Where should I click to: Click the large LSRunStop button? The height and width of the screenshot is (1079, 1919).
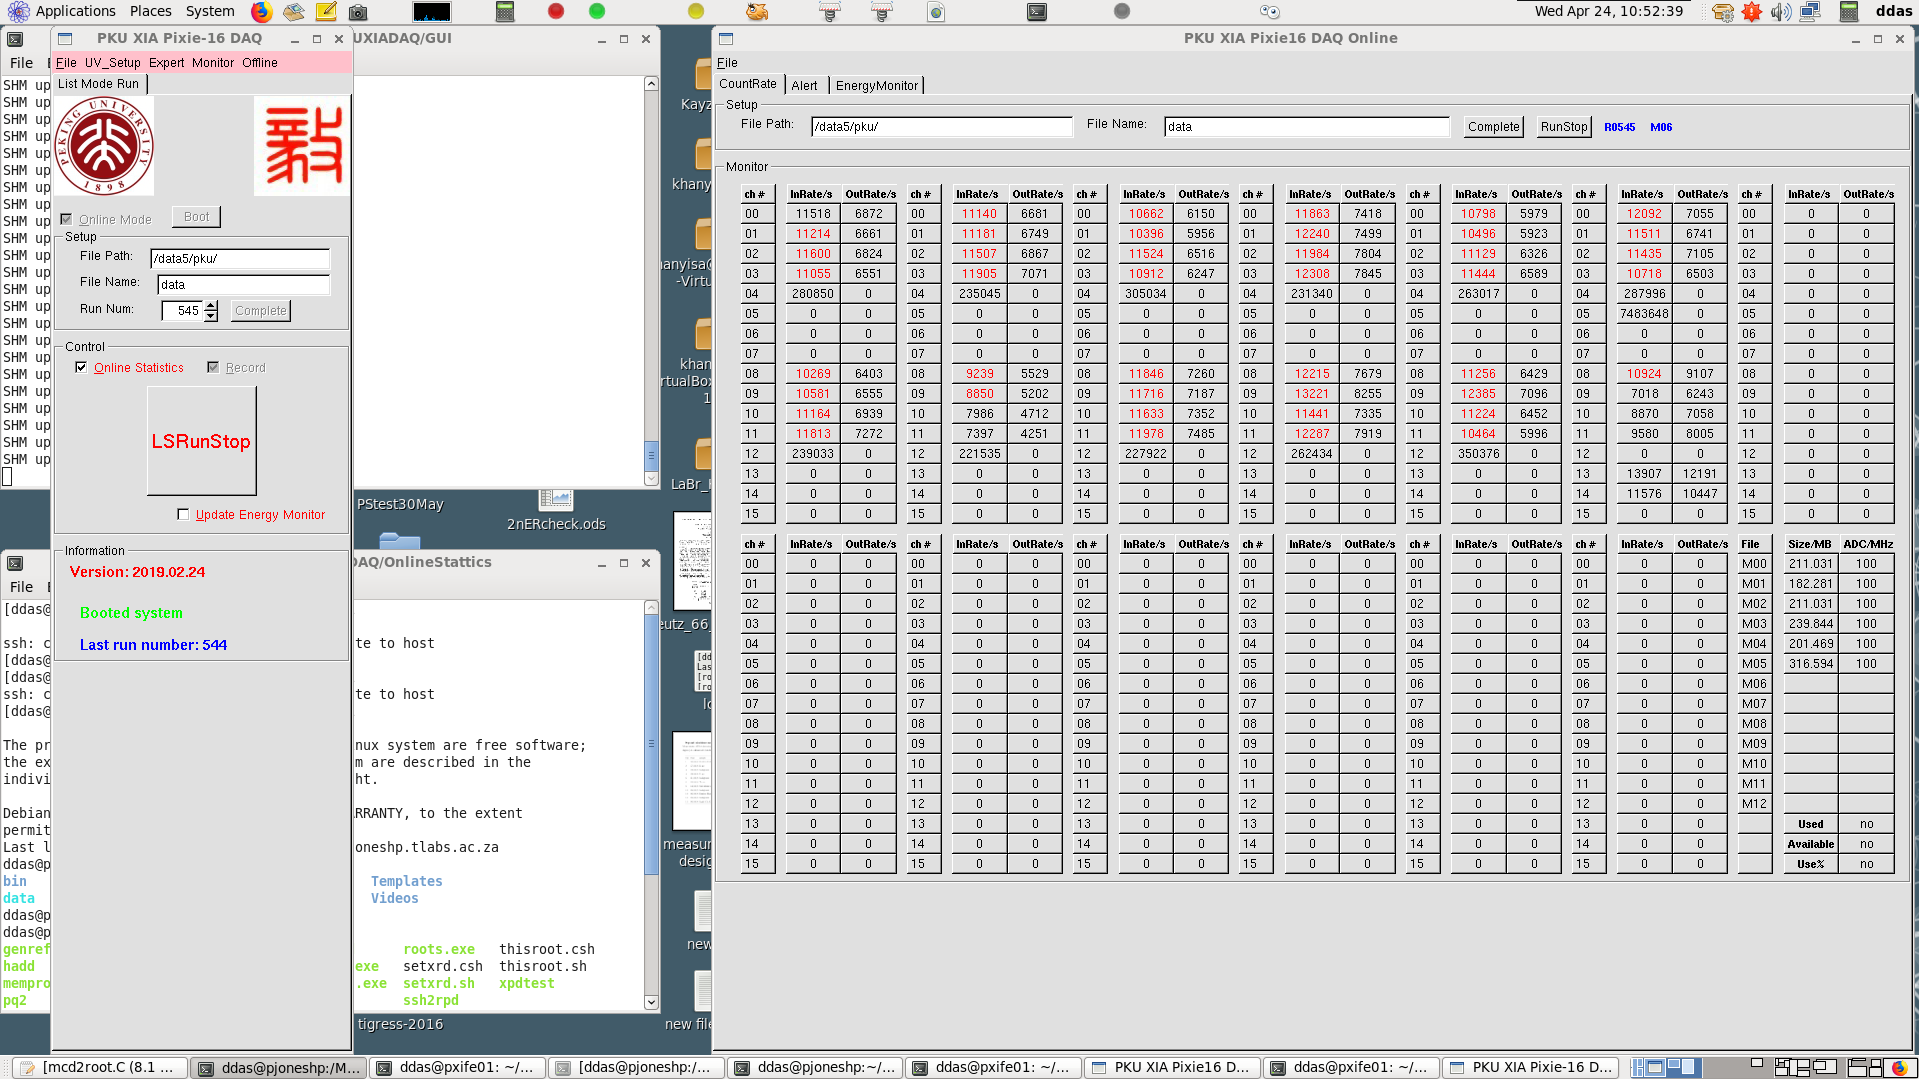click(x=202, y=441)
